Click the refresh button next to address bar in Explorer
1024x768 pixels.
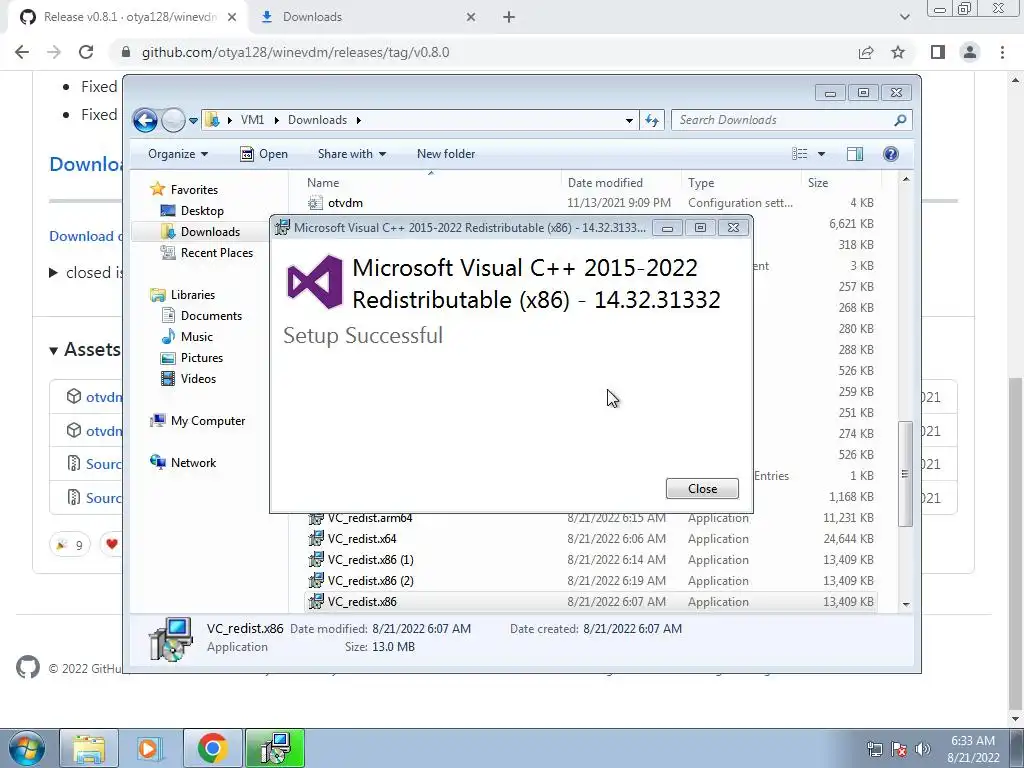click(x=652, y=120)
